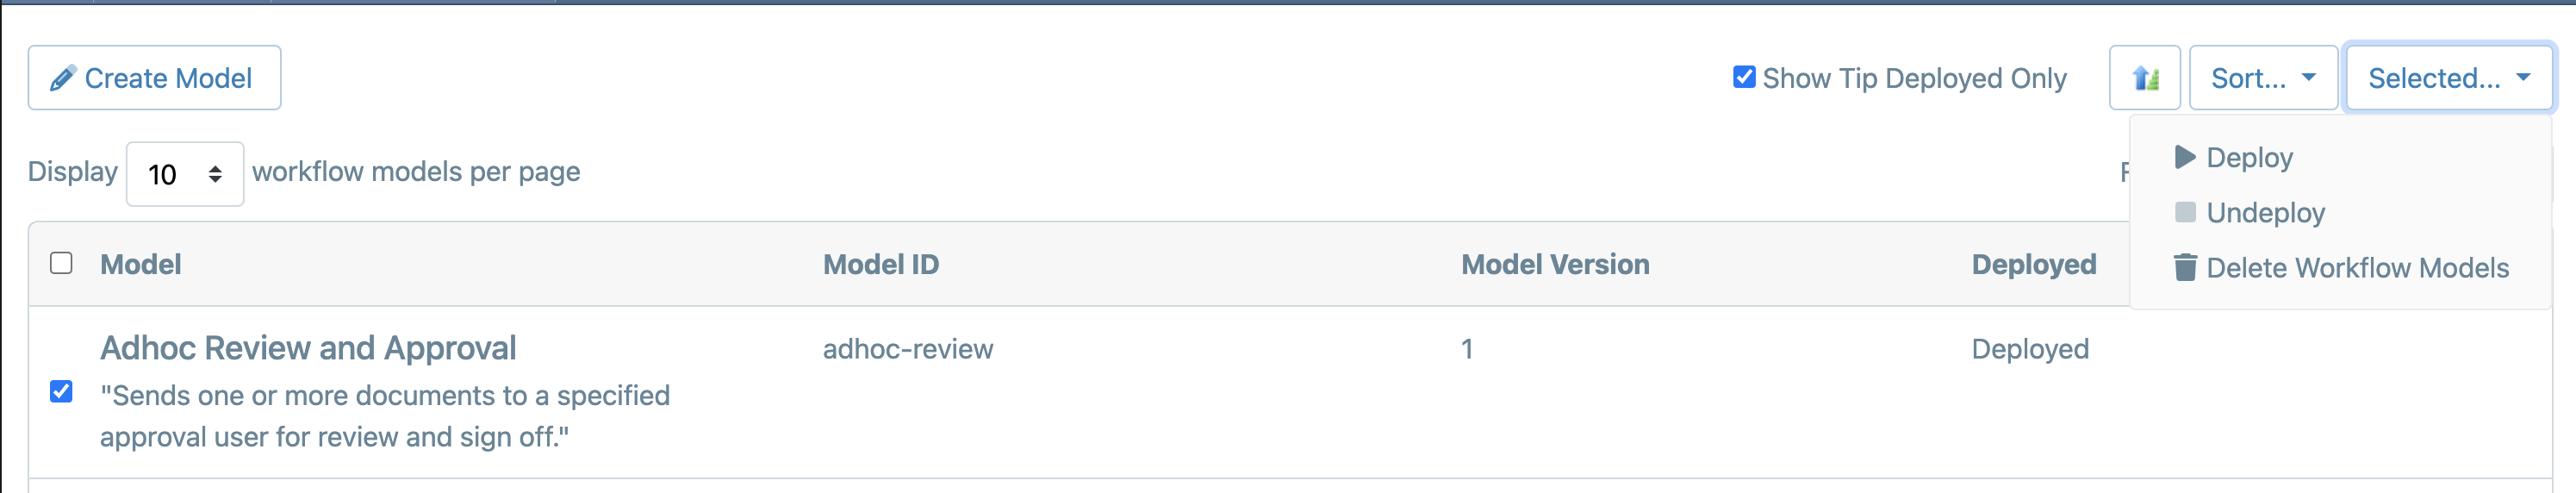The image size is (2576, 493).
Task: Select Delete Workflow Models menu entry
Action: [2340, 267]
